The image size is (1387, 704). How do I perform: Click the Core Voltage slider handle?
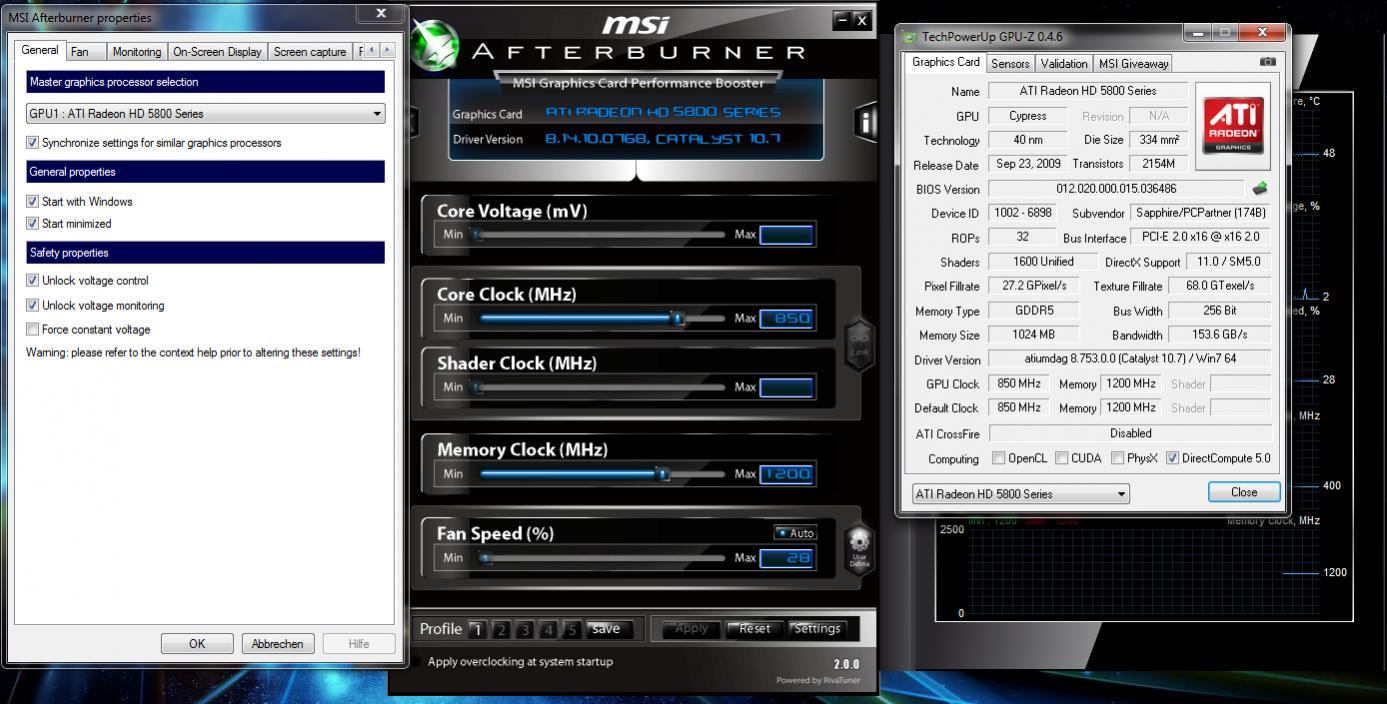pyautogui.click(x=477, y=235)
